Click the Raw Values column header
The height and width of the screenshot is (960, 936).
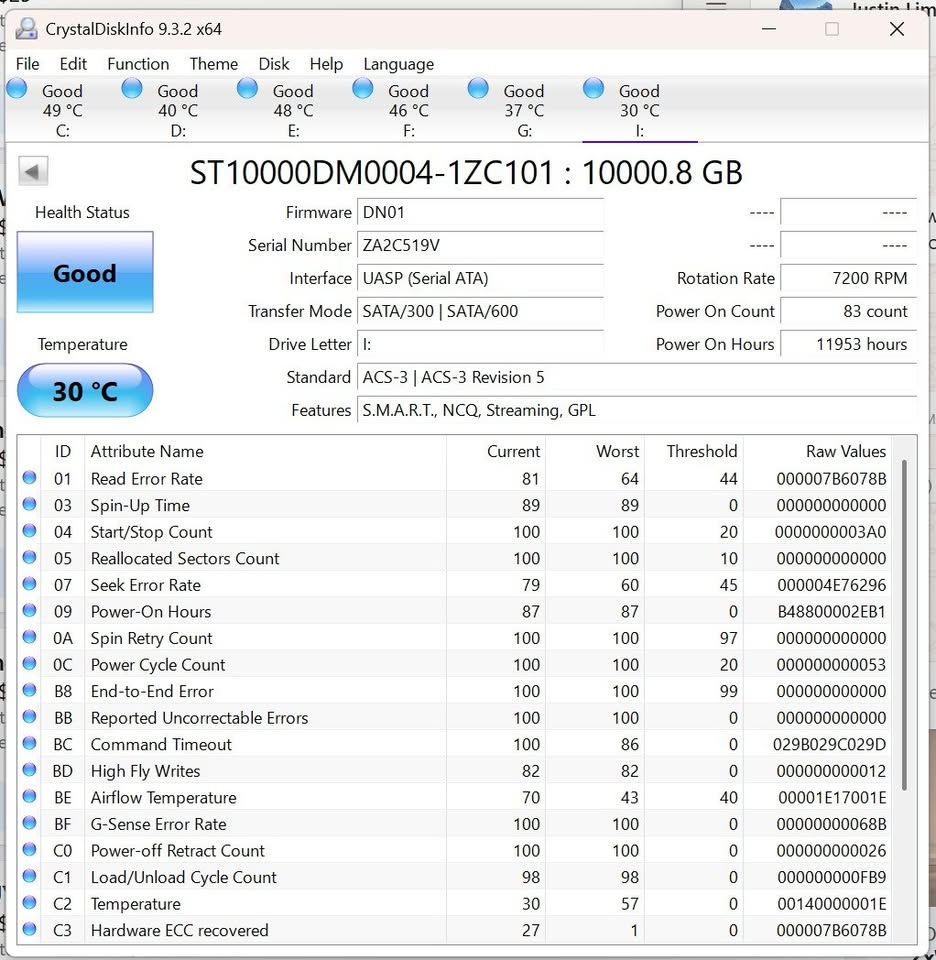click(x=845, y=451)
